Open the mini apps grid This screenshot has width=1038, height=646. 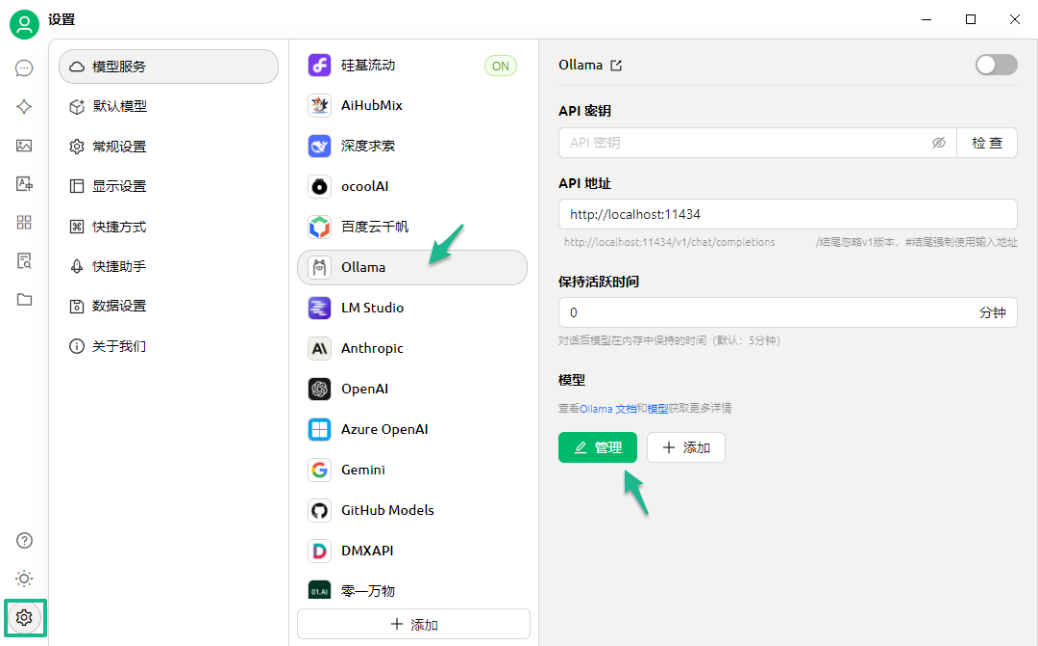[24, 222]
